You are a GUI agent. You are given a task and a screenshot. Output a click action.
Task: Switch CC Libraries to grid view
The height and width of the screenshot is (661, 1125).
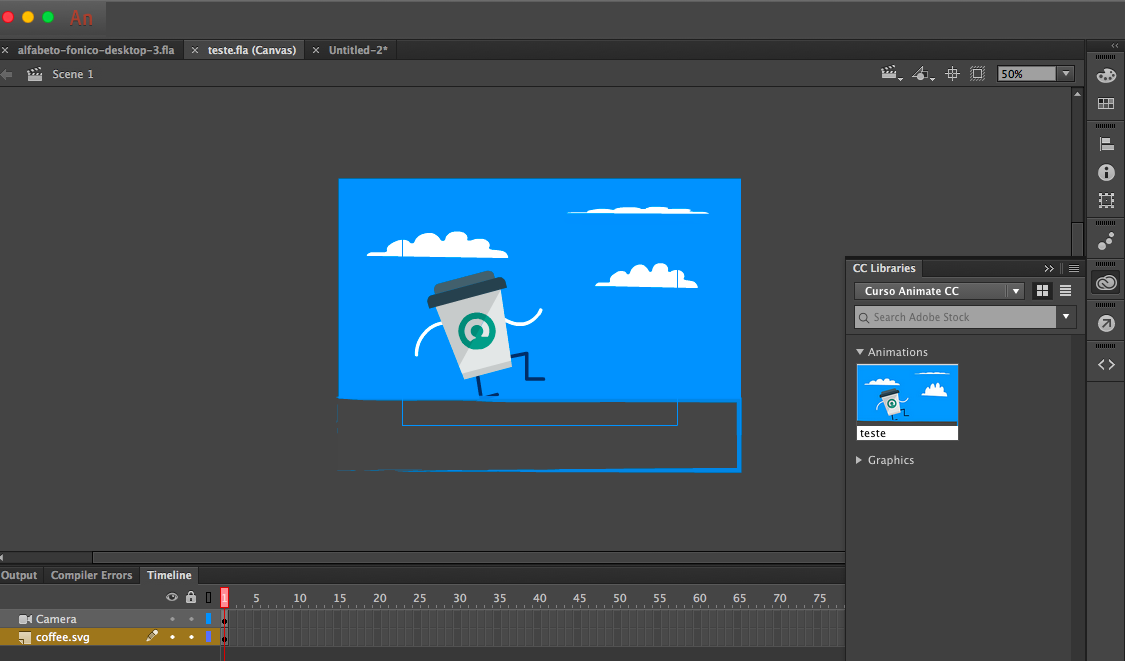pyautogui.click(x=1042, y=291)
